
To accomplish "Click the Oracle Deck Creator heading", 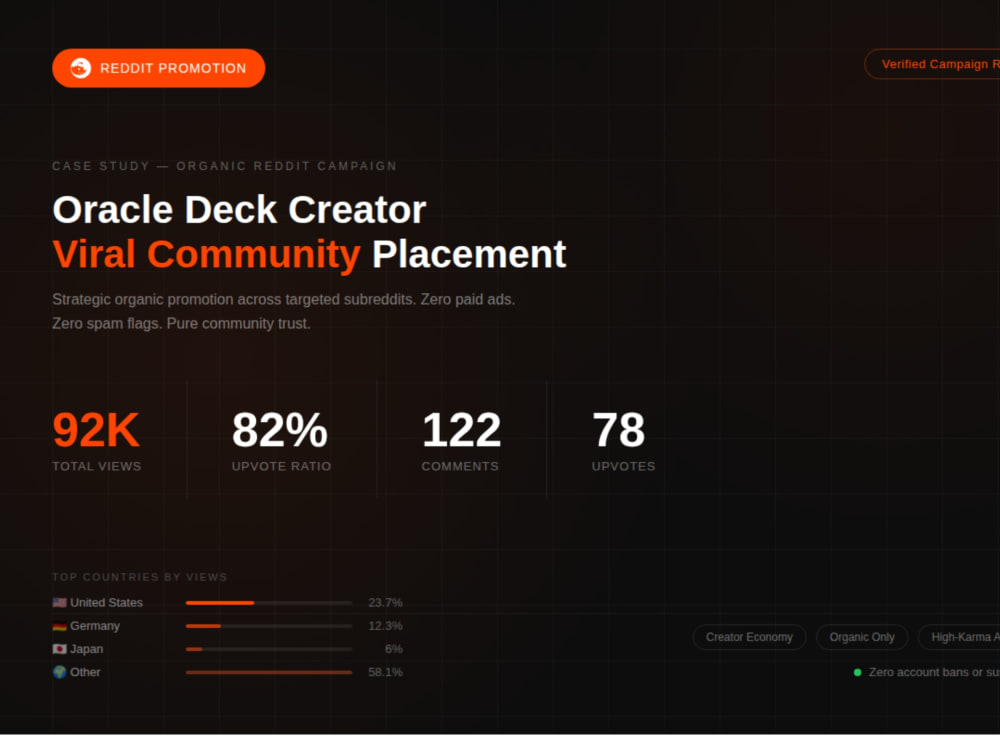I will (x=239, y=209).
